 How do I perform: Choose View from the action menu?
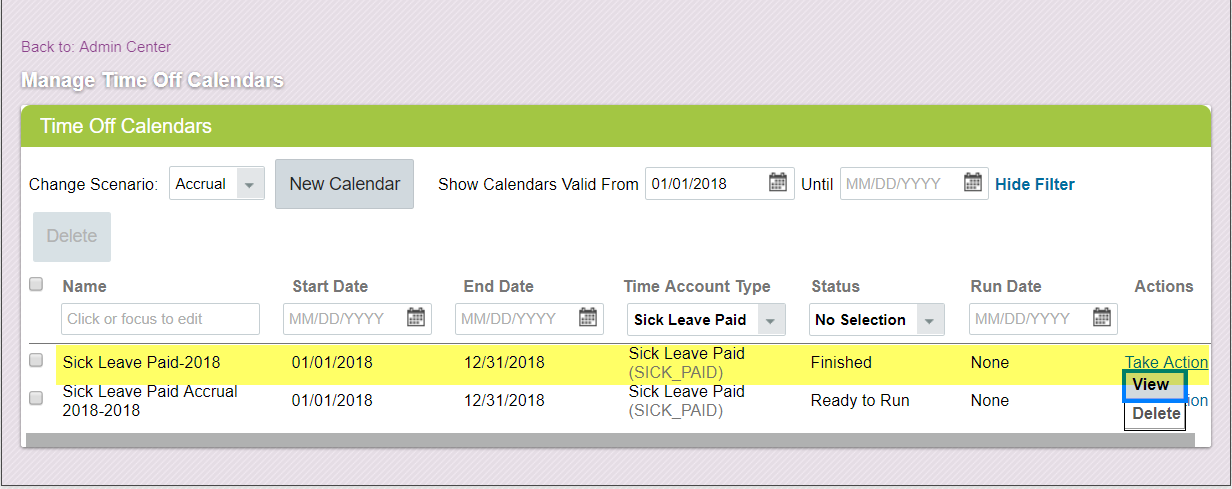pos(1155,386)
